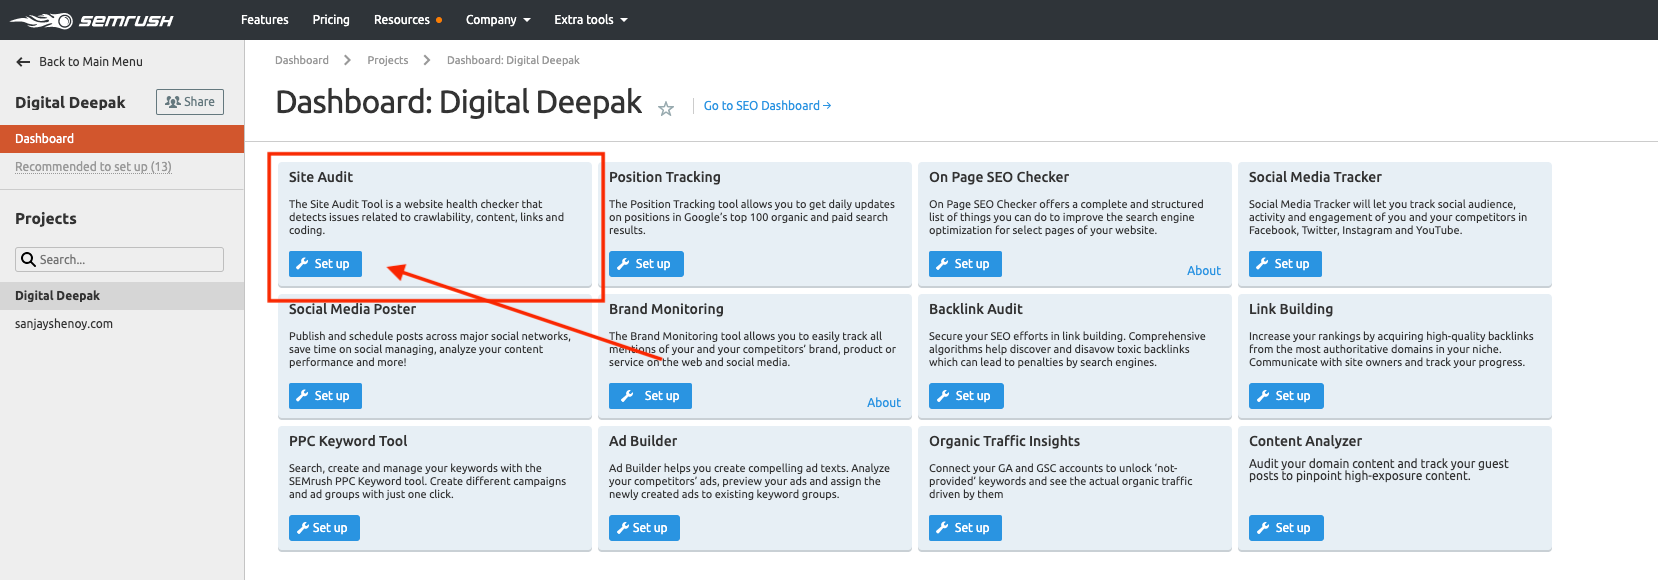This screenshot has width=1658, height=580.
Task: Set up Ad Builder
Action: click(x=644, y=528)
